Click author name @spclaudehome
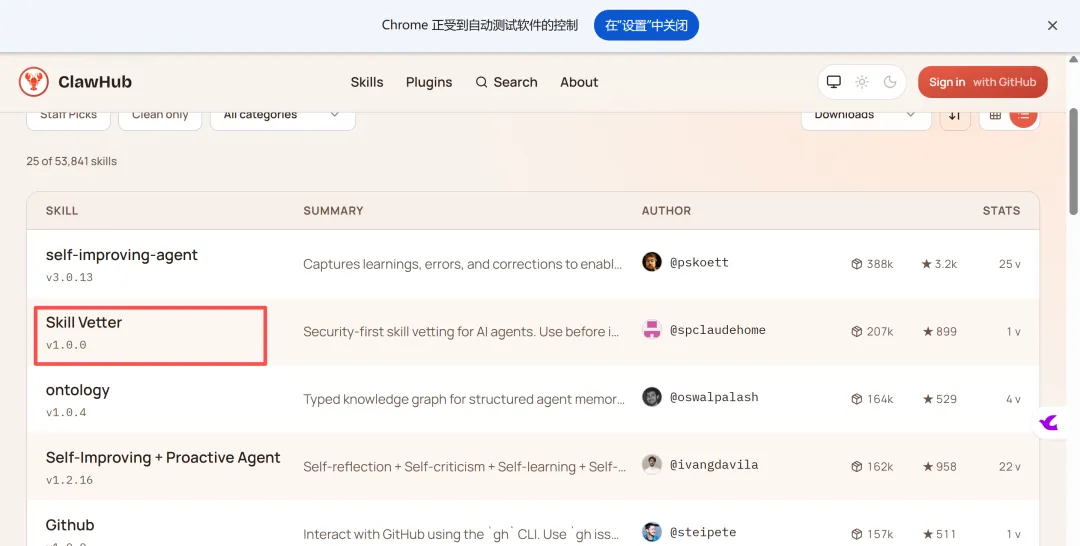1080x546 pixels. coord(718,330)
